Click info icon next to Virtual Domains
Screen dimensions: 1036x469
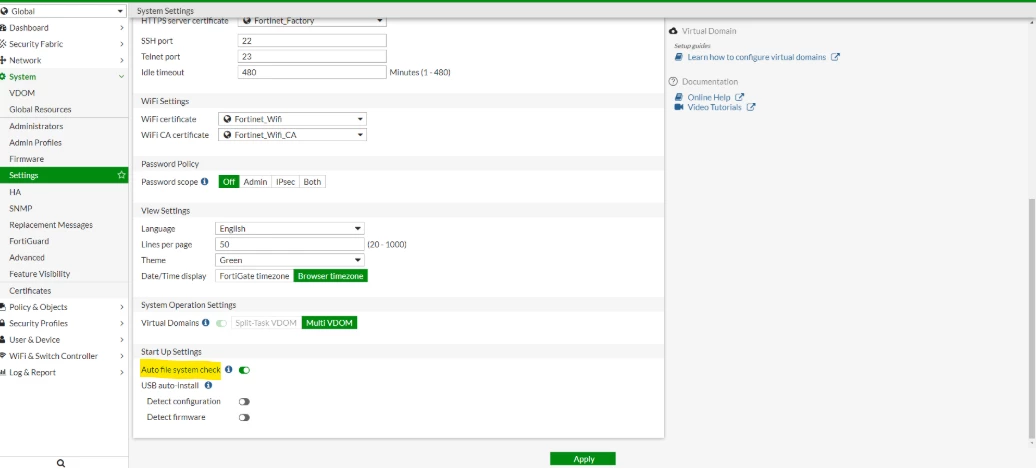click(205, 323)
